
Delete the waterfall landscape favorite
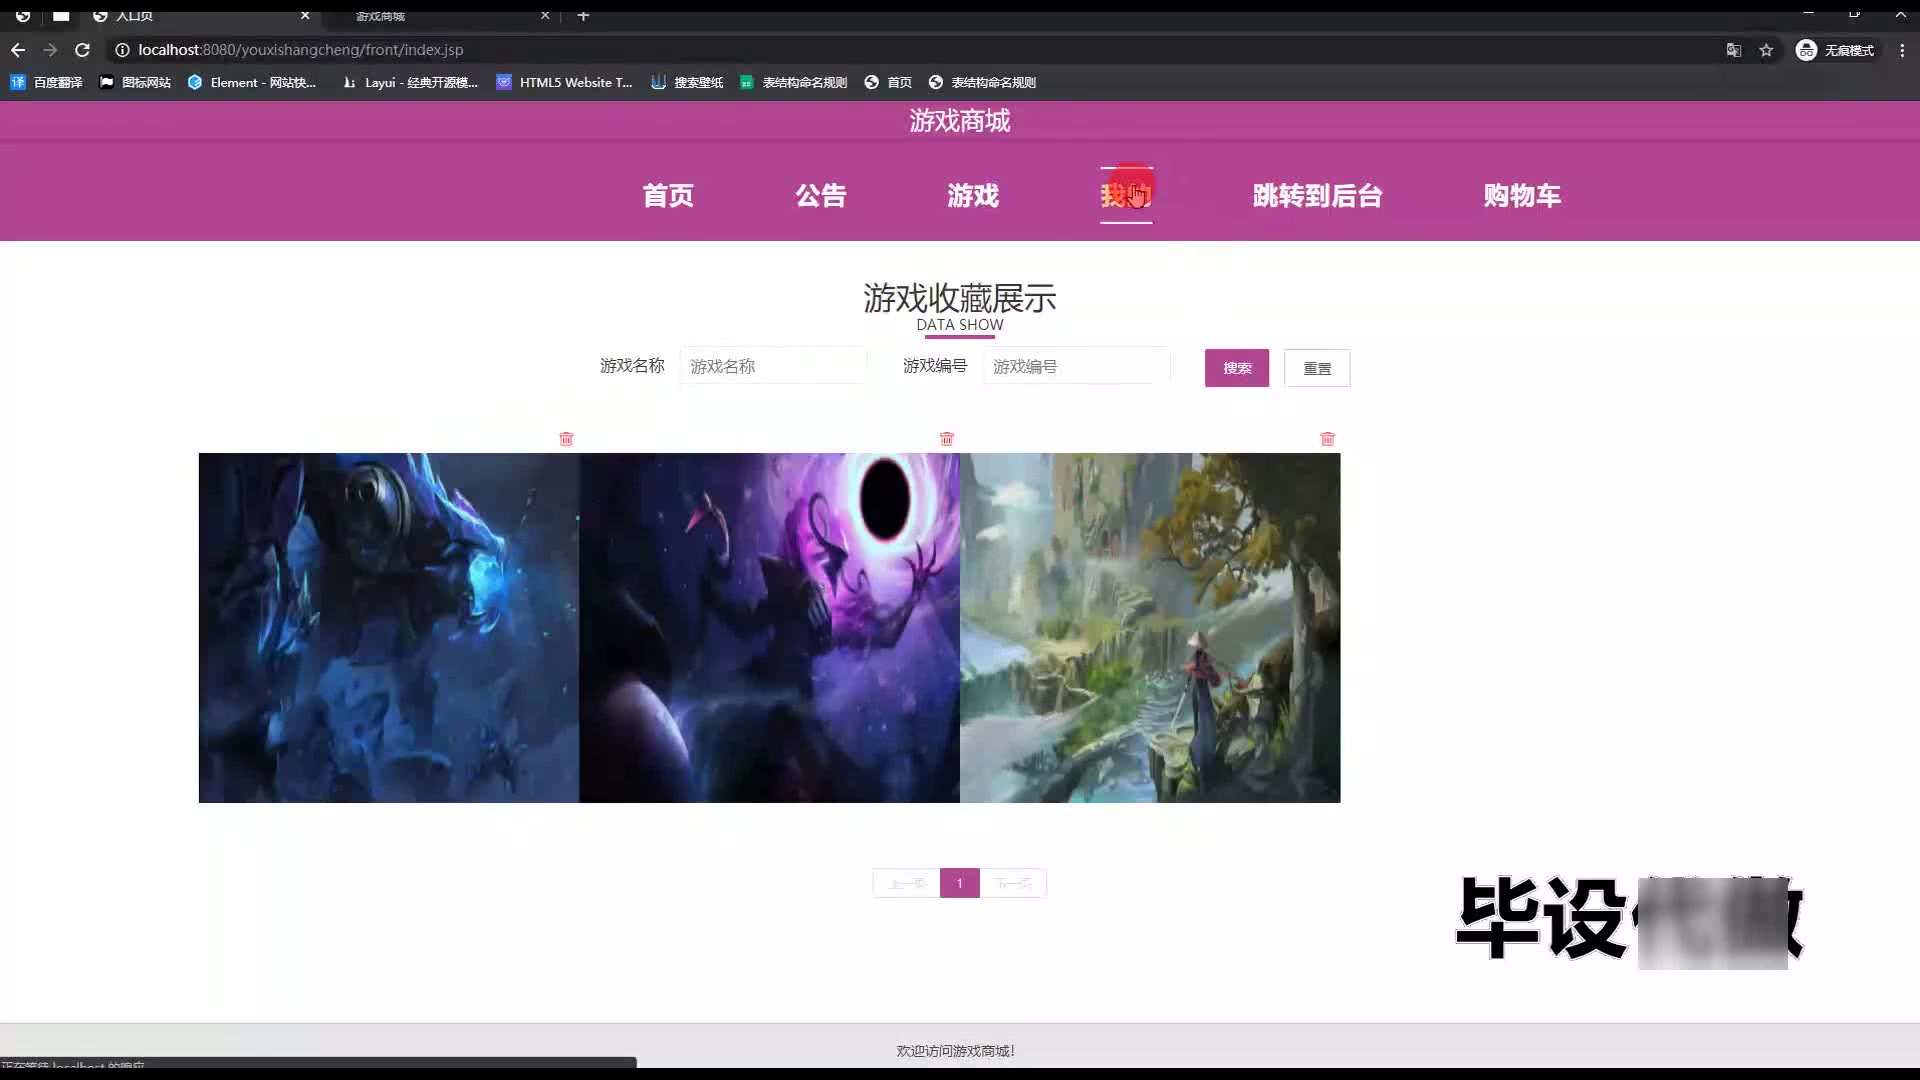pos(1327,439)
